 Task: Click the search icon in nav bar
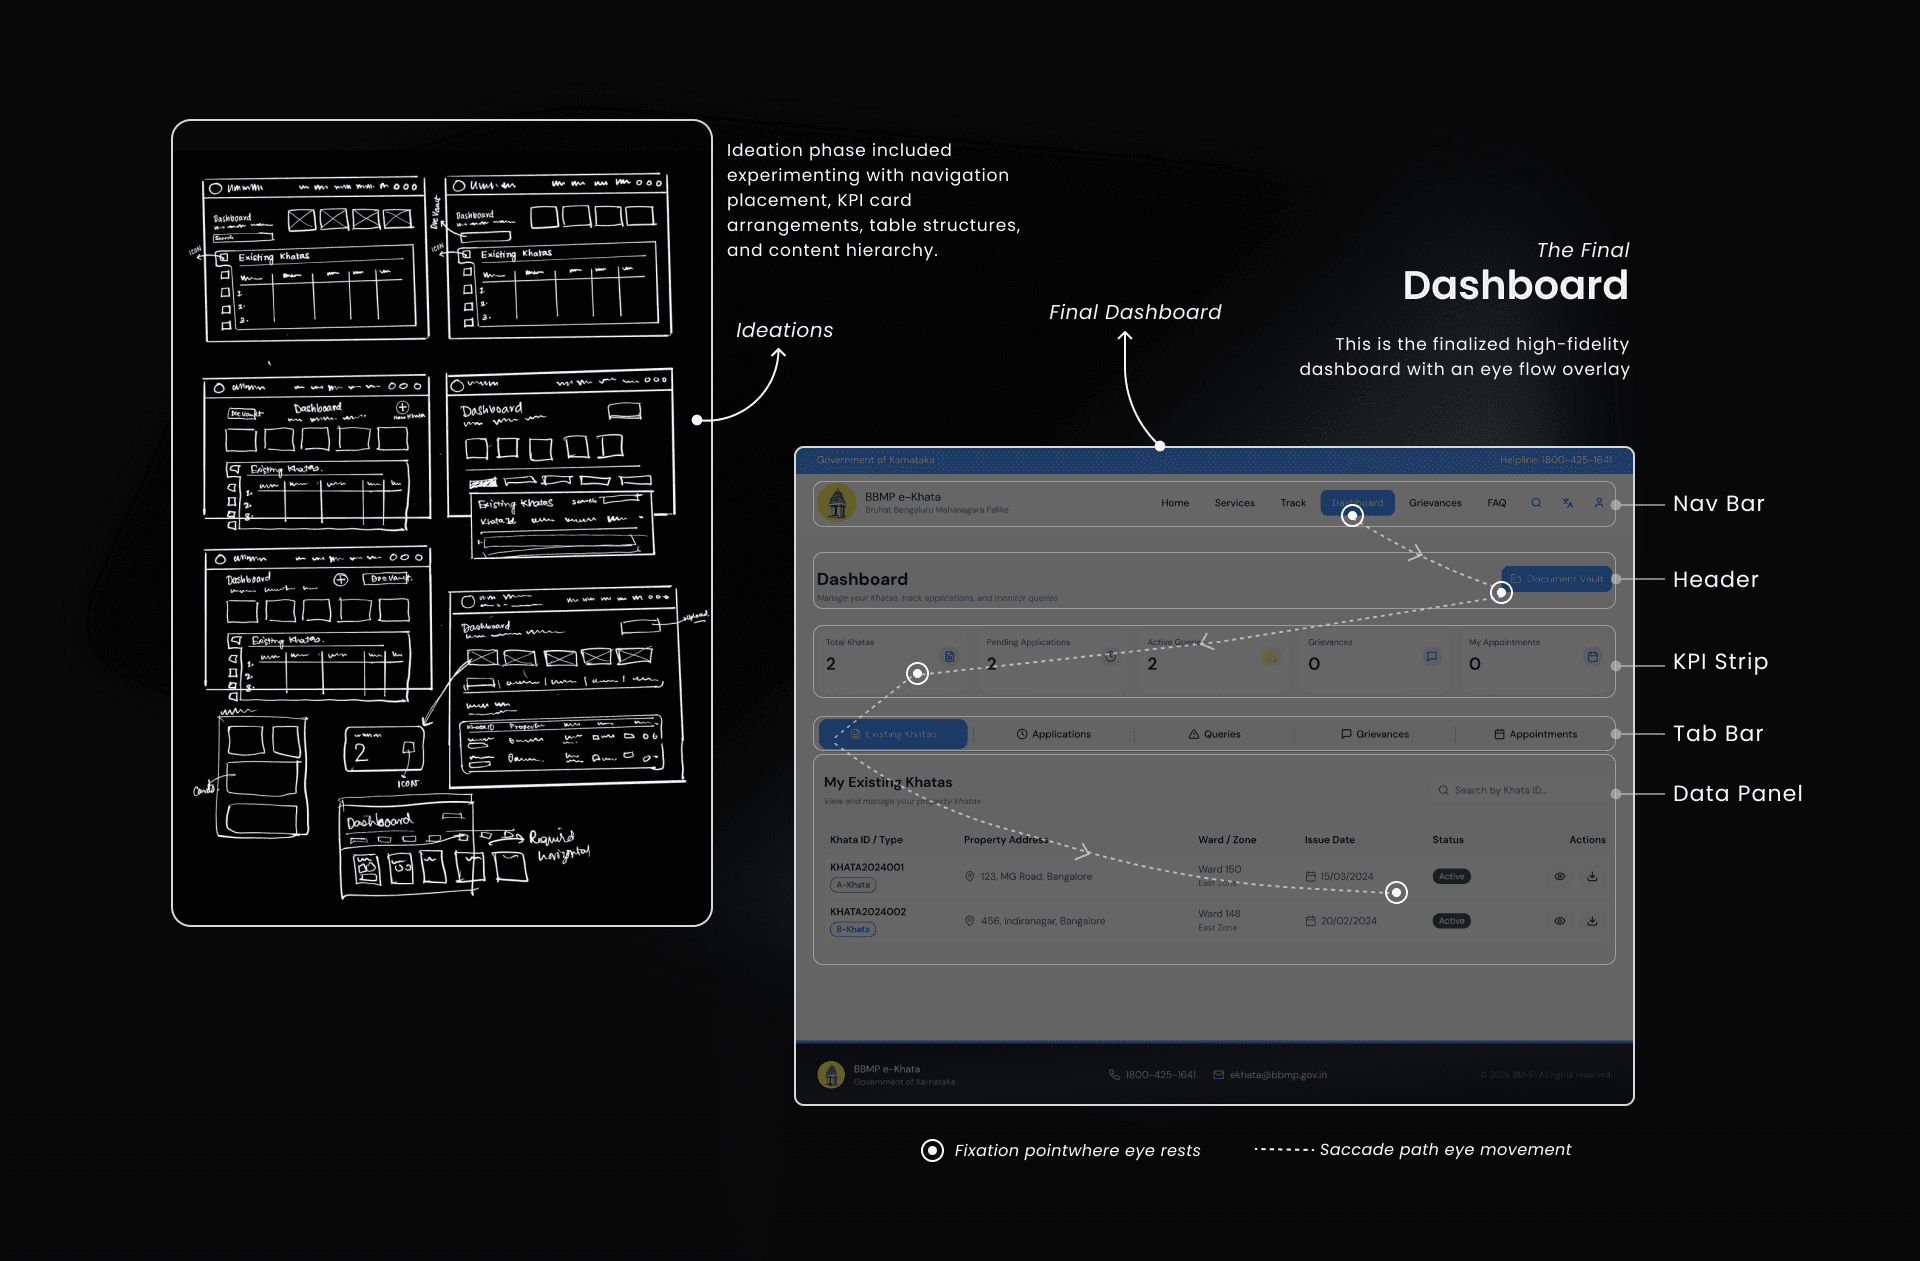click(x=1536, y=503)
